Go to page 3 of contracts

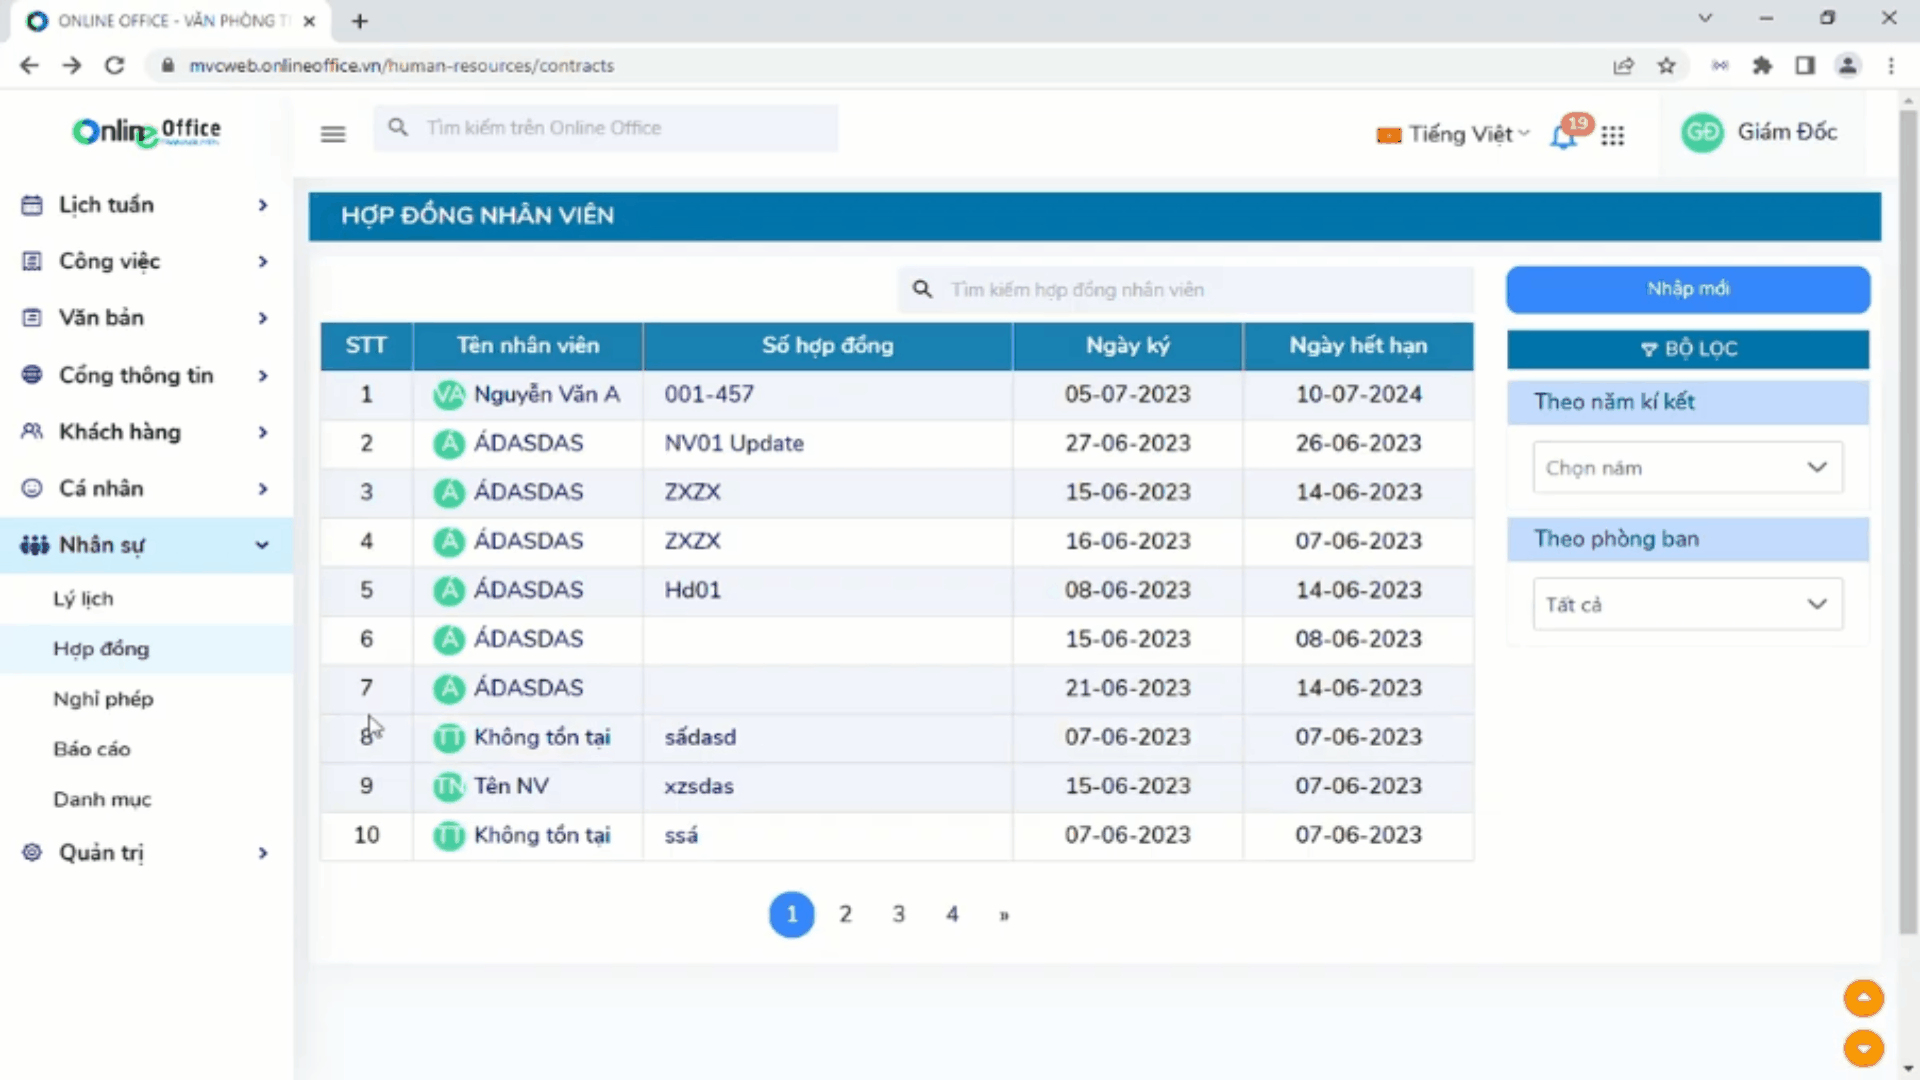(x=898, y=914)
